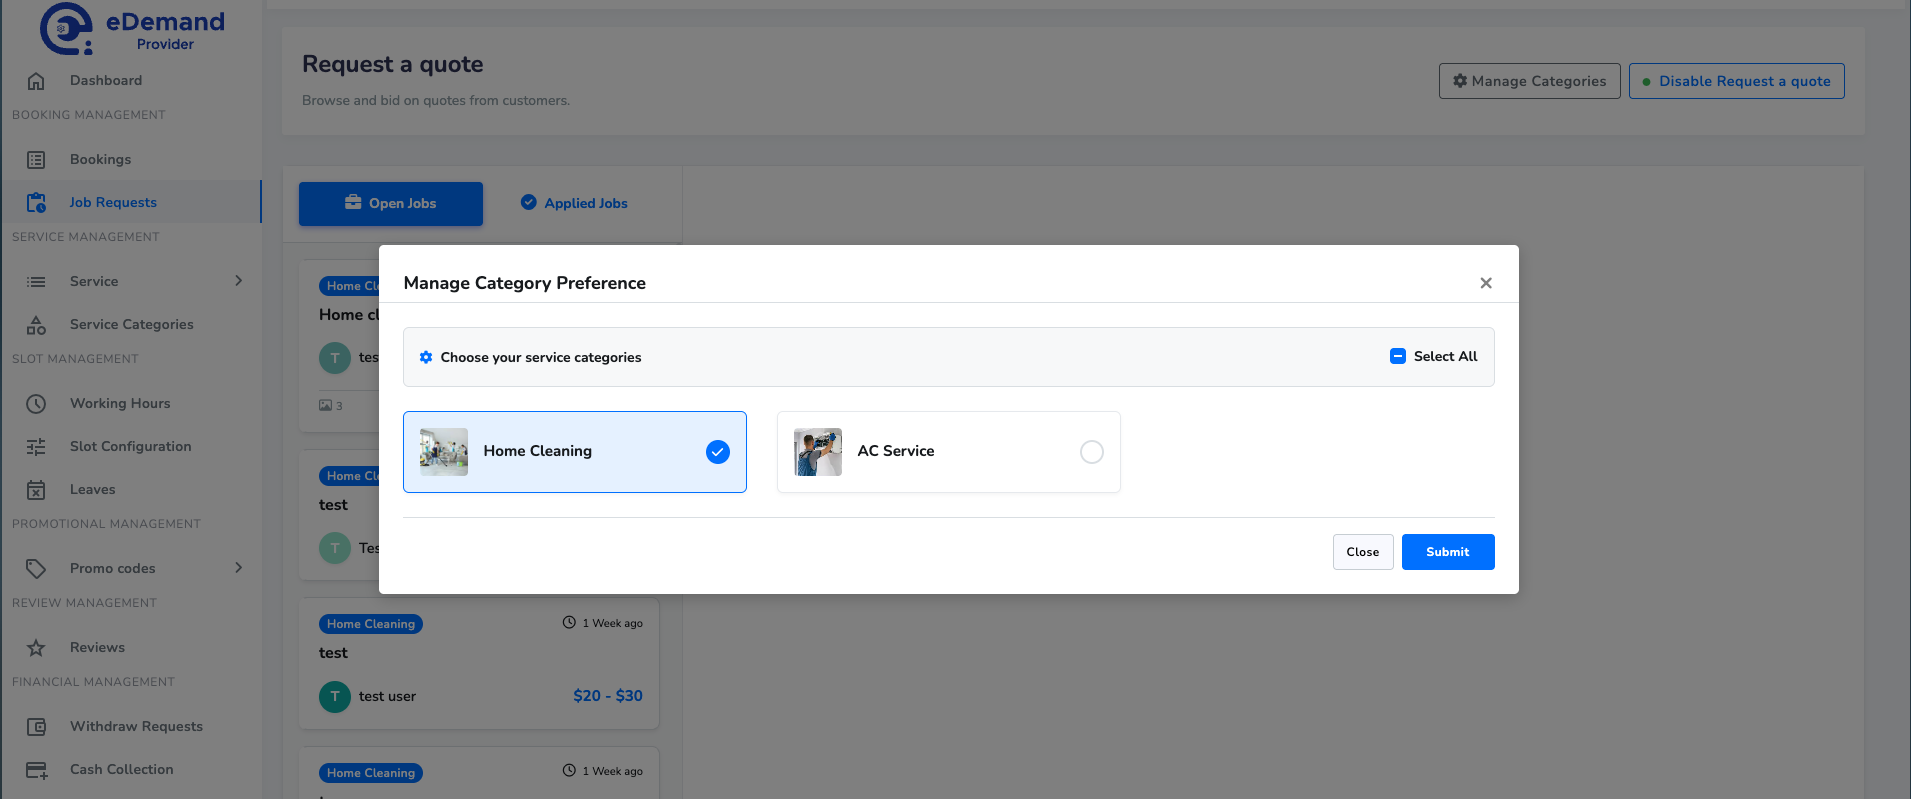Open Job Requests in sidebar

point(113,203)
